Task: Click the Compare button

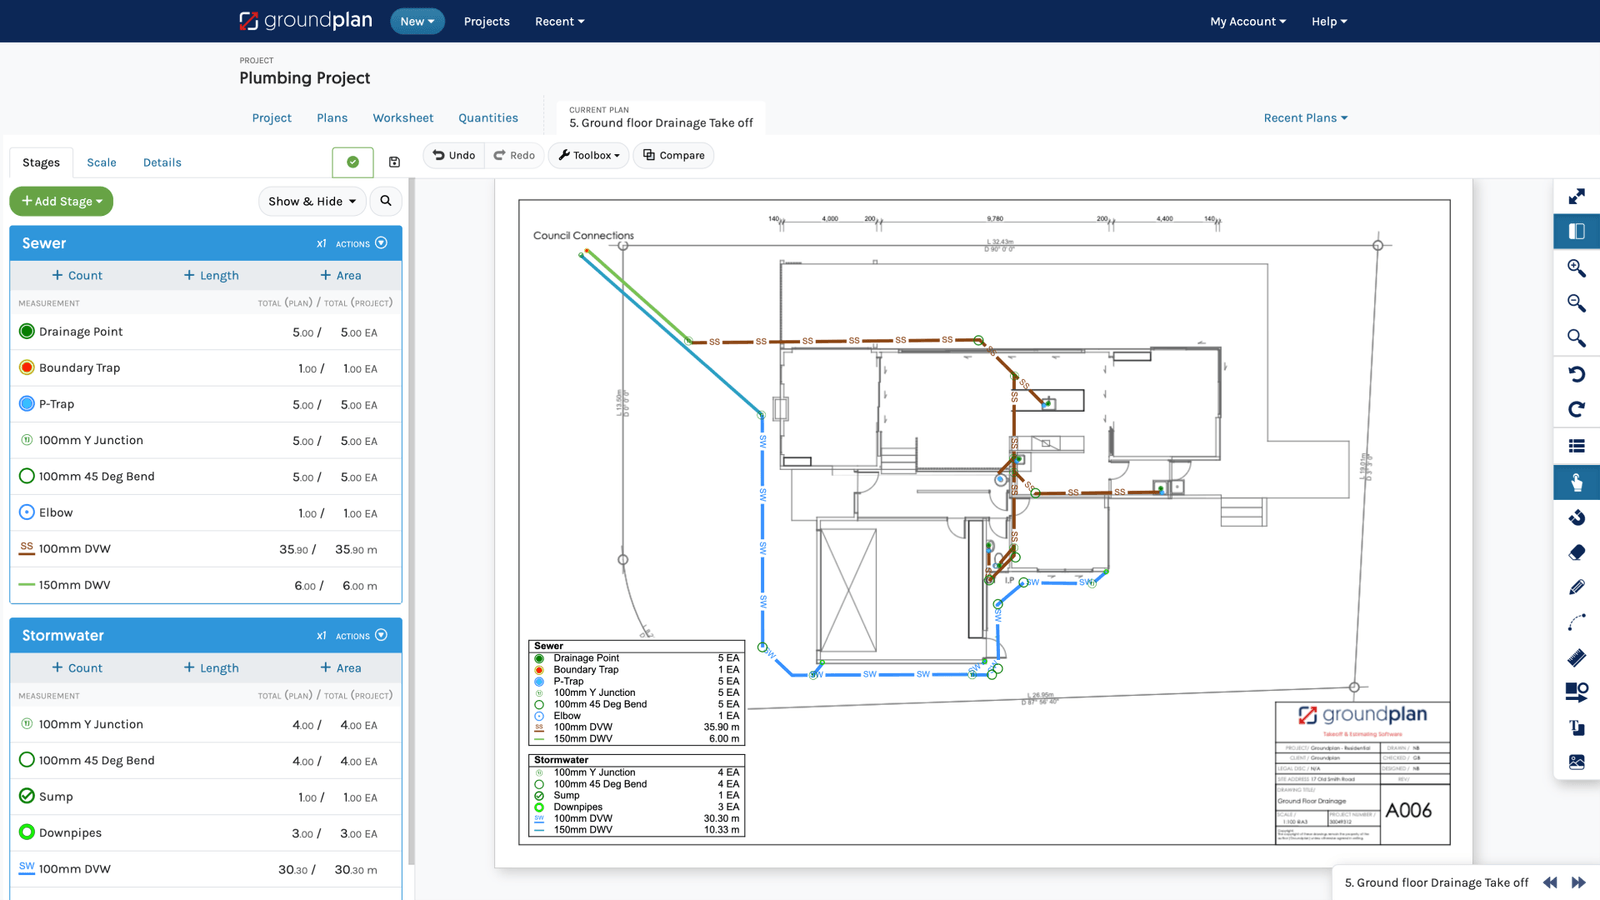Action: [x=673, y=155]
